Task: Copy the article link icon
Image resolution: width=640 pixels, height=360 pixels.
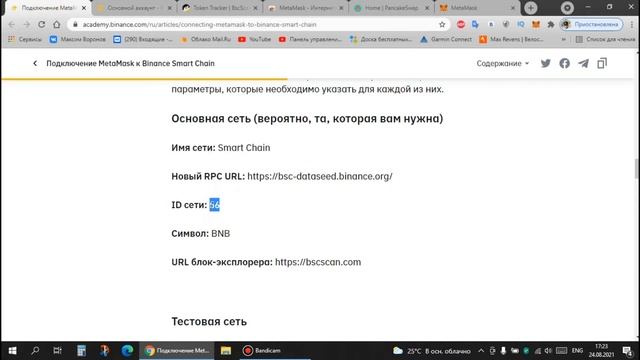Action: tap(602, 63)
